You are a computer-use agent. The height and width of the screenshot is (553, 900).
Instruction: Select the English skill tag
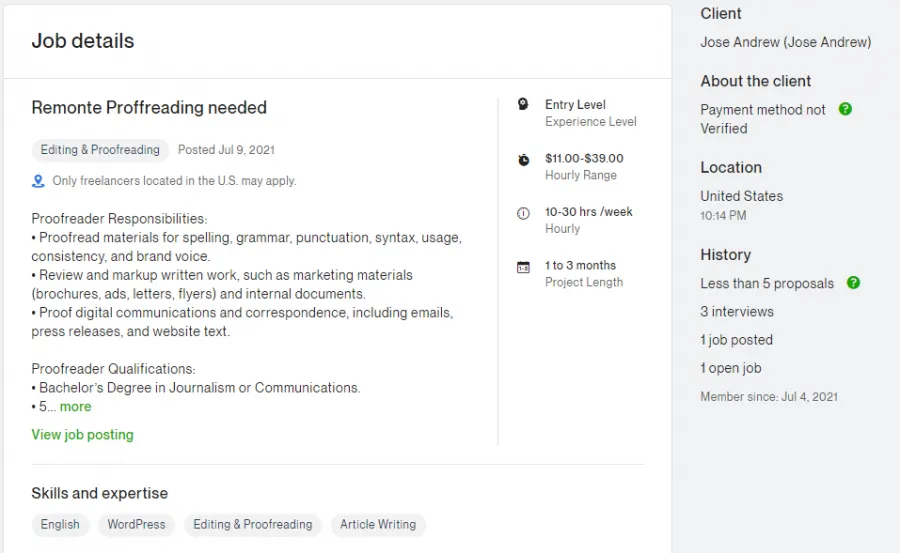(60, 524)
